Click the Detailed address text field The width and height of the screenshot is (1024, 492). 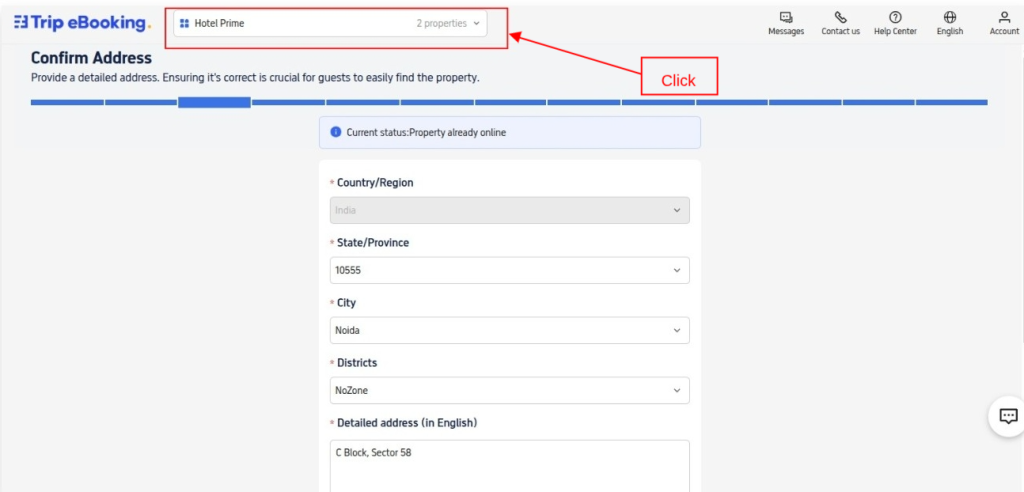coord(509,465)
